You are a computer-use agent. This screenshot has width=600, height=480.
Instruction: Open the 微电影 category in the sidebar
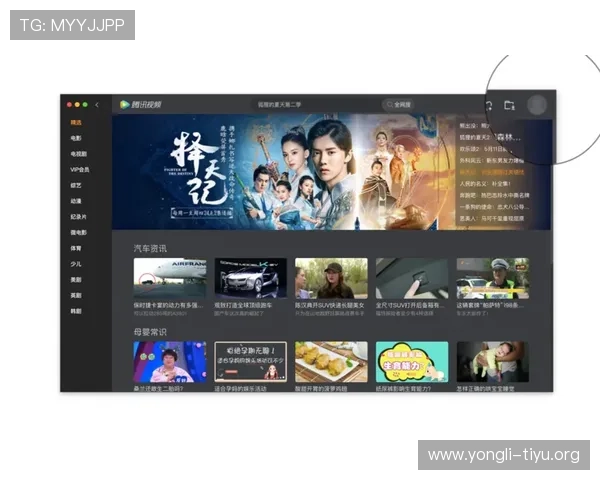coord(78,232)
